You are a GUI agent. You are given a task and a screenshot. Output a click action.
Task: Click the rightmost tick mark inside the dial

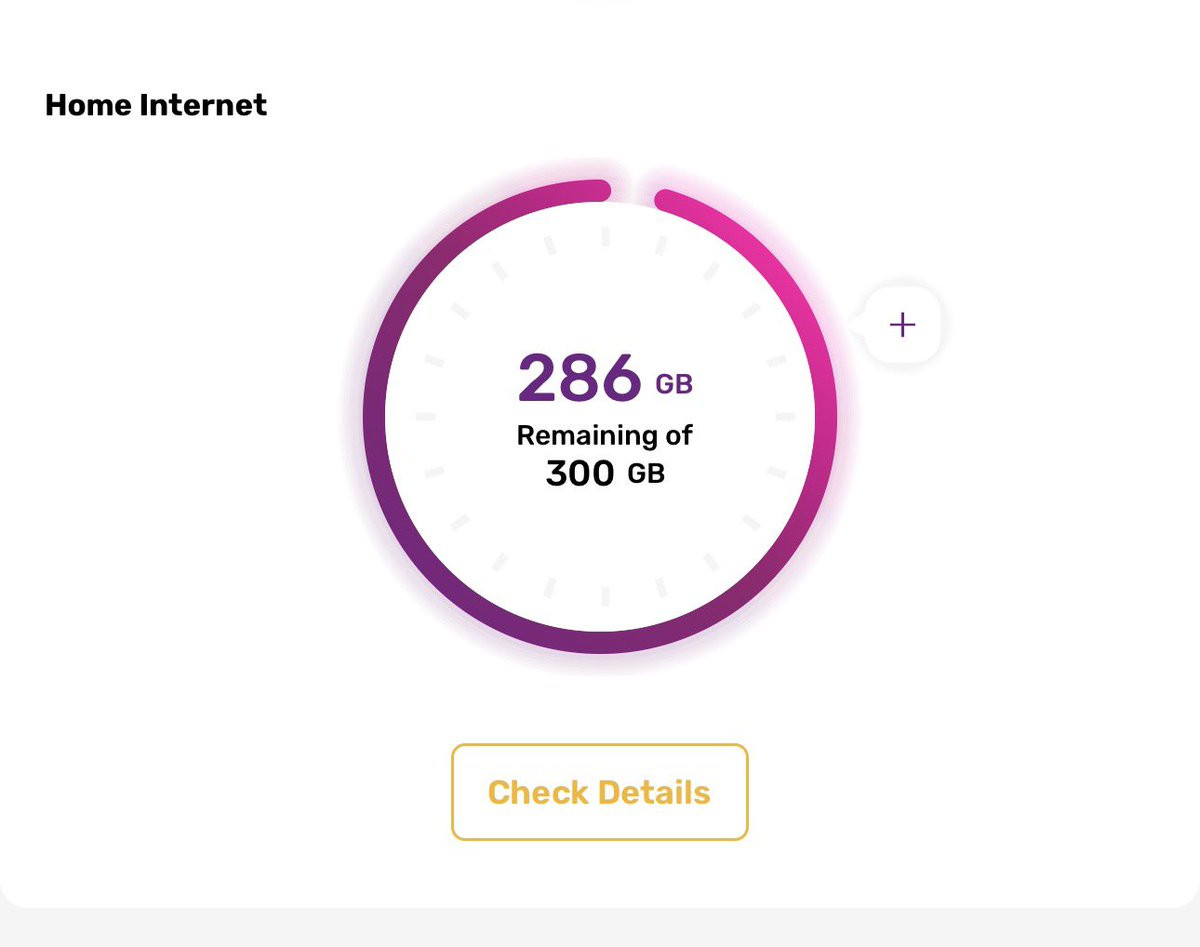(785, 416)
